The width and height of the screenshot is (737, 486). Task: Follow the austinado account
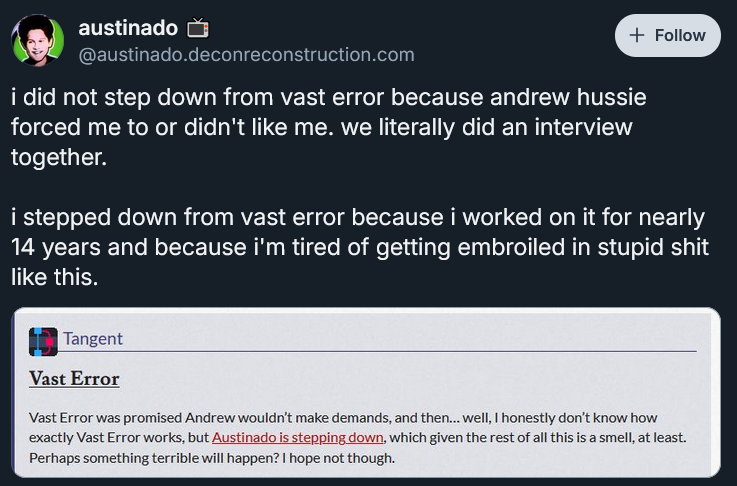(x=667, y=35)
